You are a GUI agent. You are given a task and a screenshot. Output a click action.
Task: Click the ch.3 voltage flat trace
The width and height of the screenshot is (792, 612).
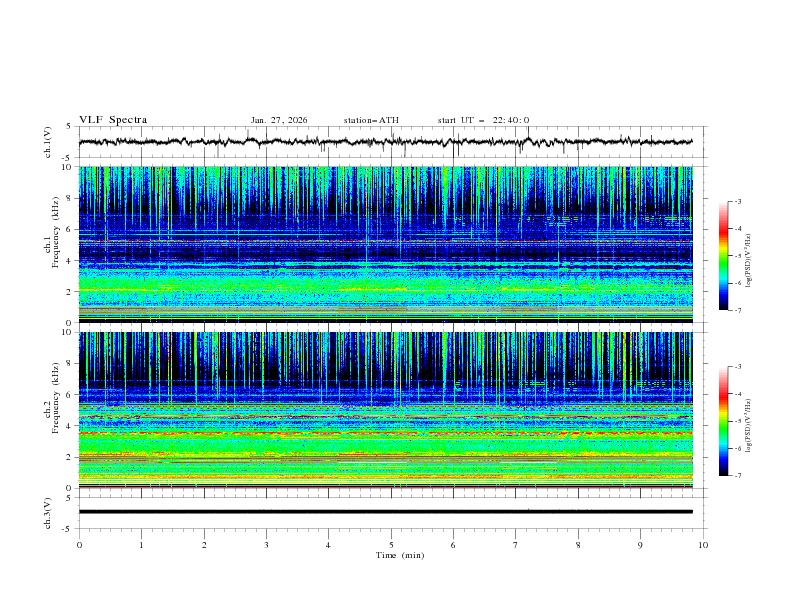click(385, 512)
